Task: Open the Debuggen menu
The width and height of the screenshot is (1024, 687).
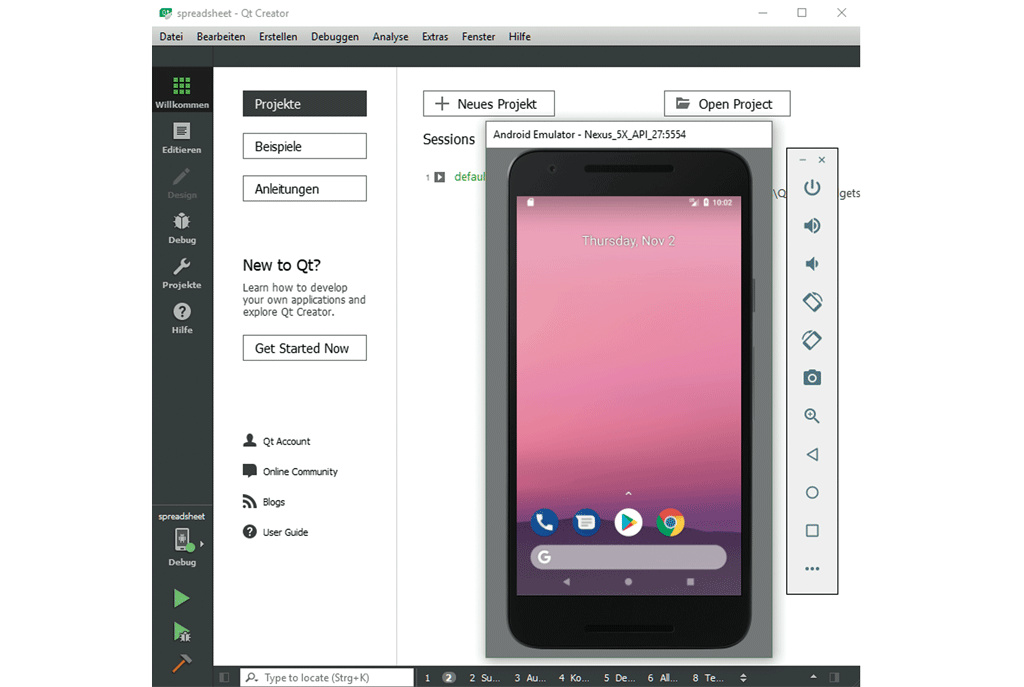Action: [334, 37]
